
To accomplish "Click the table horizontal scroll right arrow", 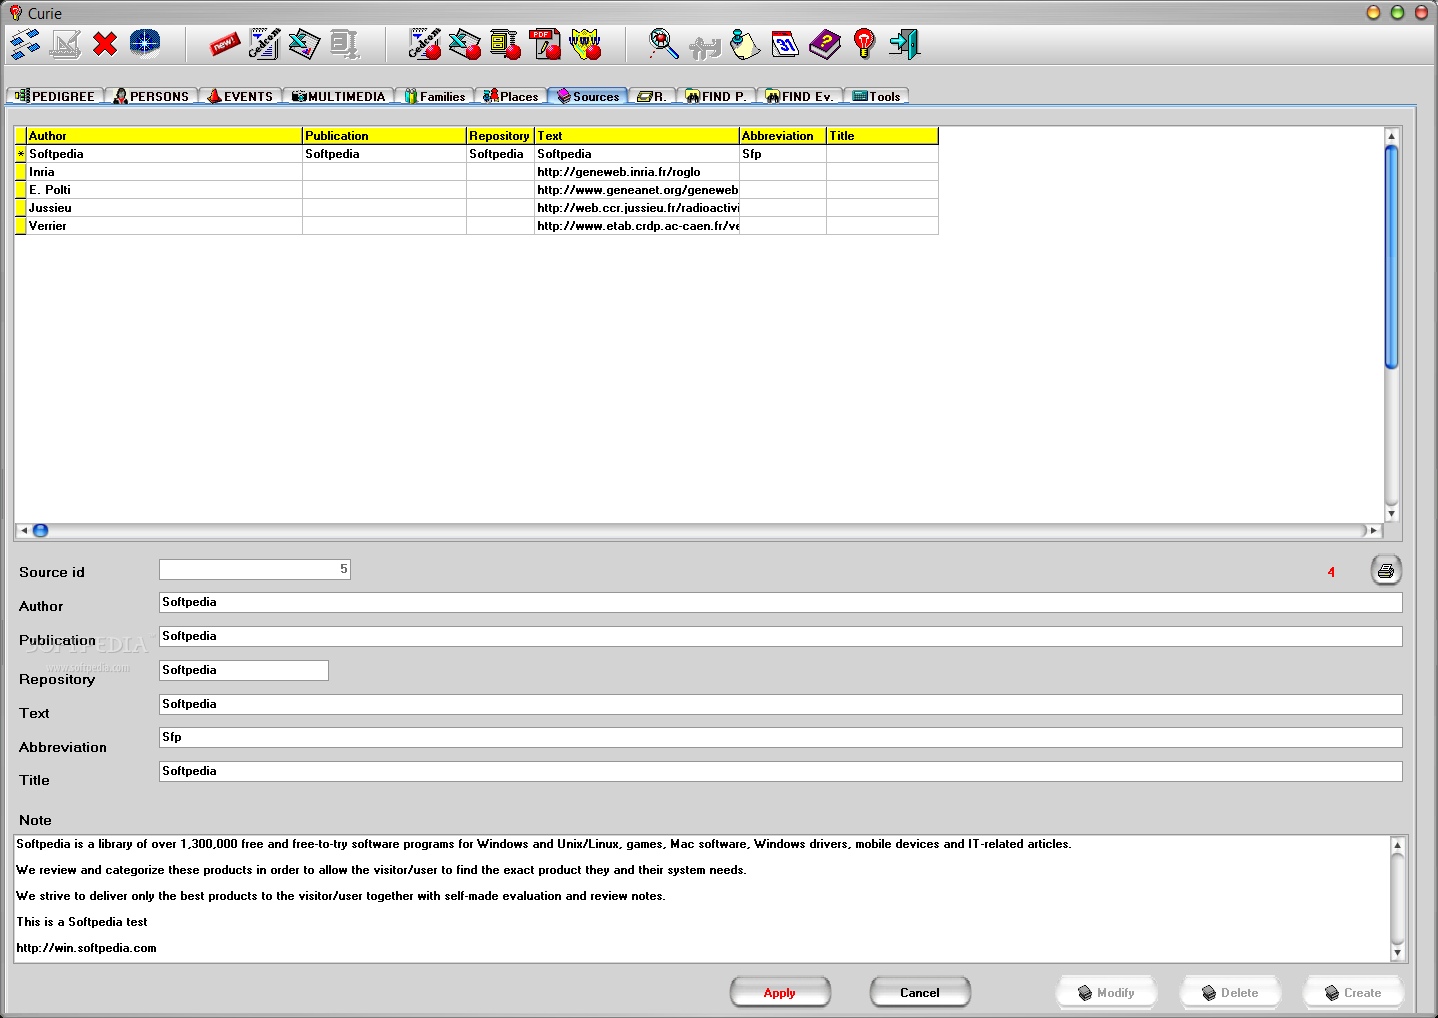I will (1374, 530).
